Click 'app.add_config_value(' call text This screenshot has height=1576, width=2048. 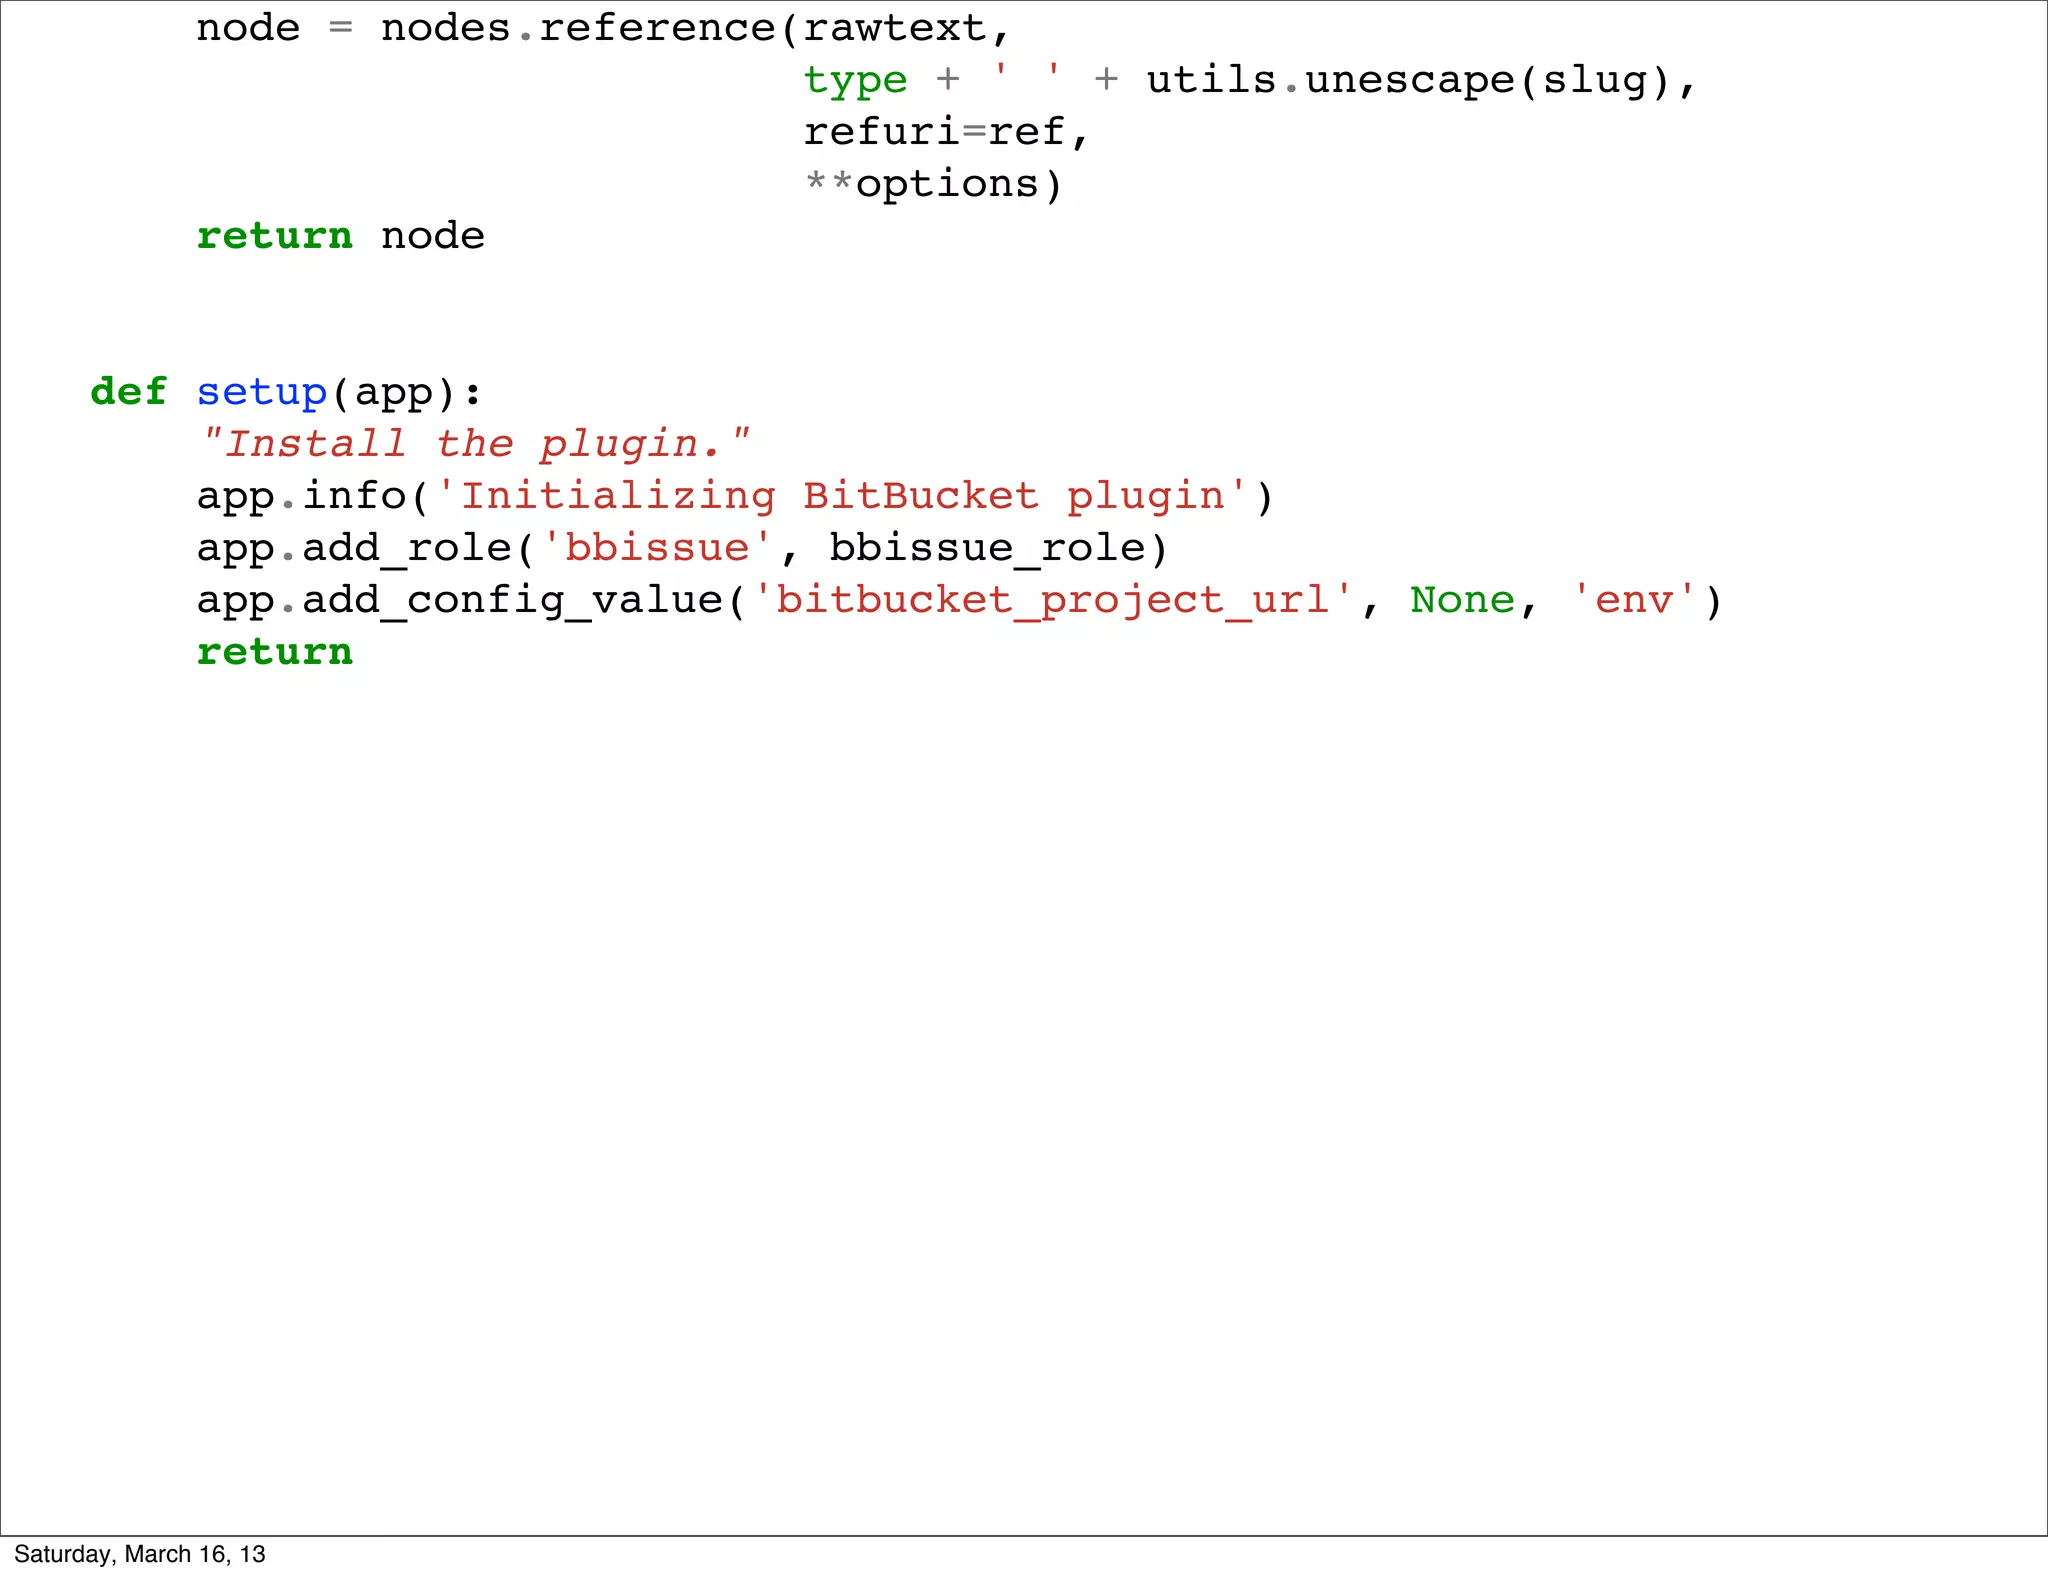[471, 601]
